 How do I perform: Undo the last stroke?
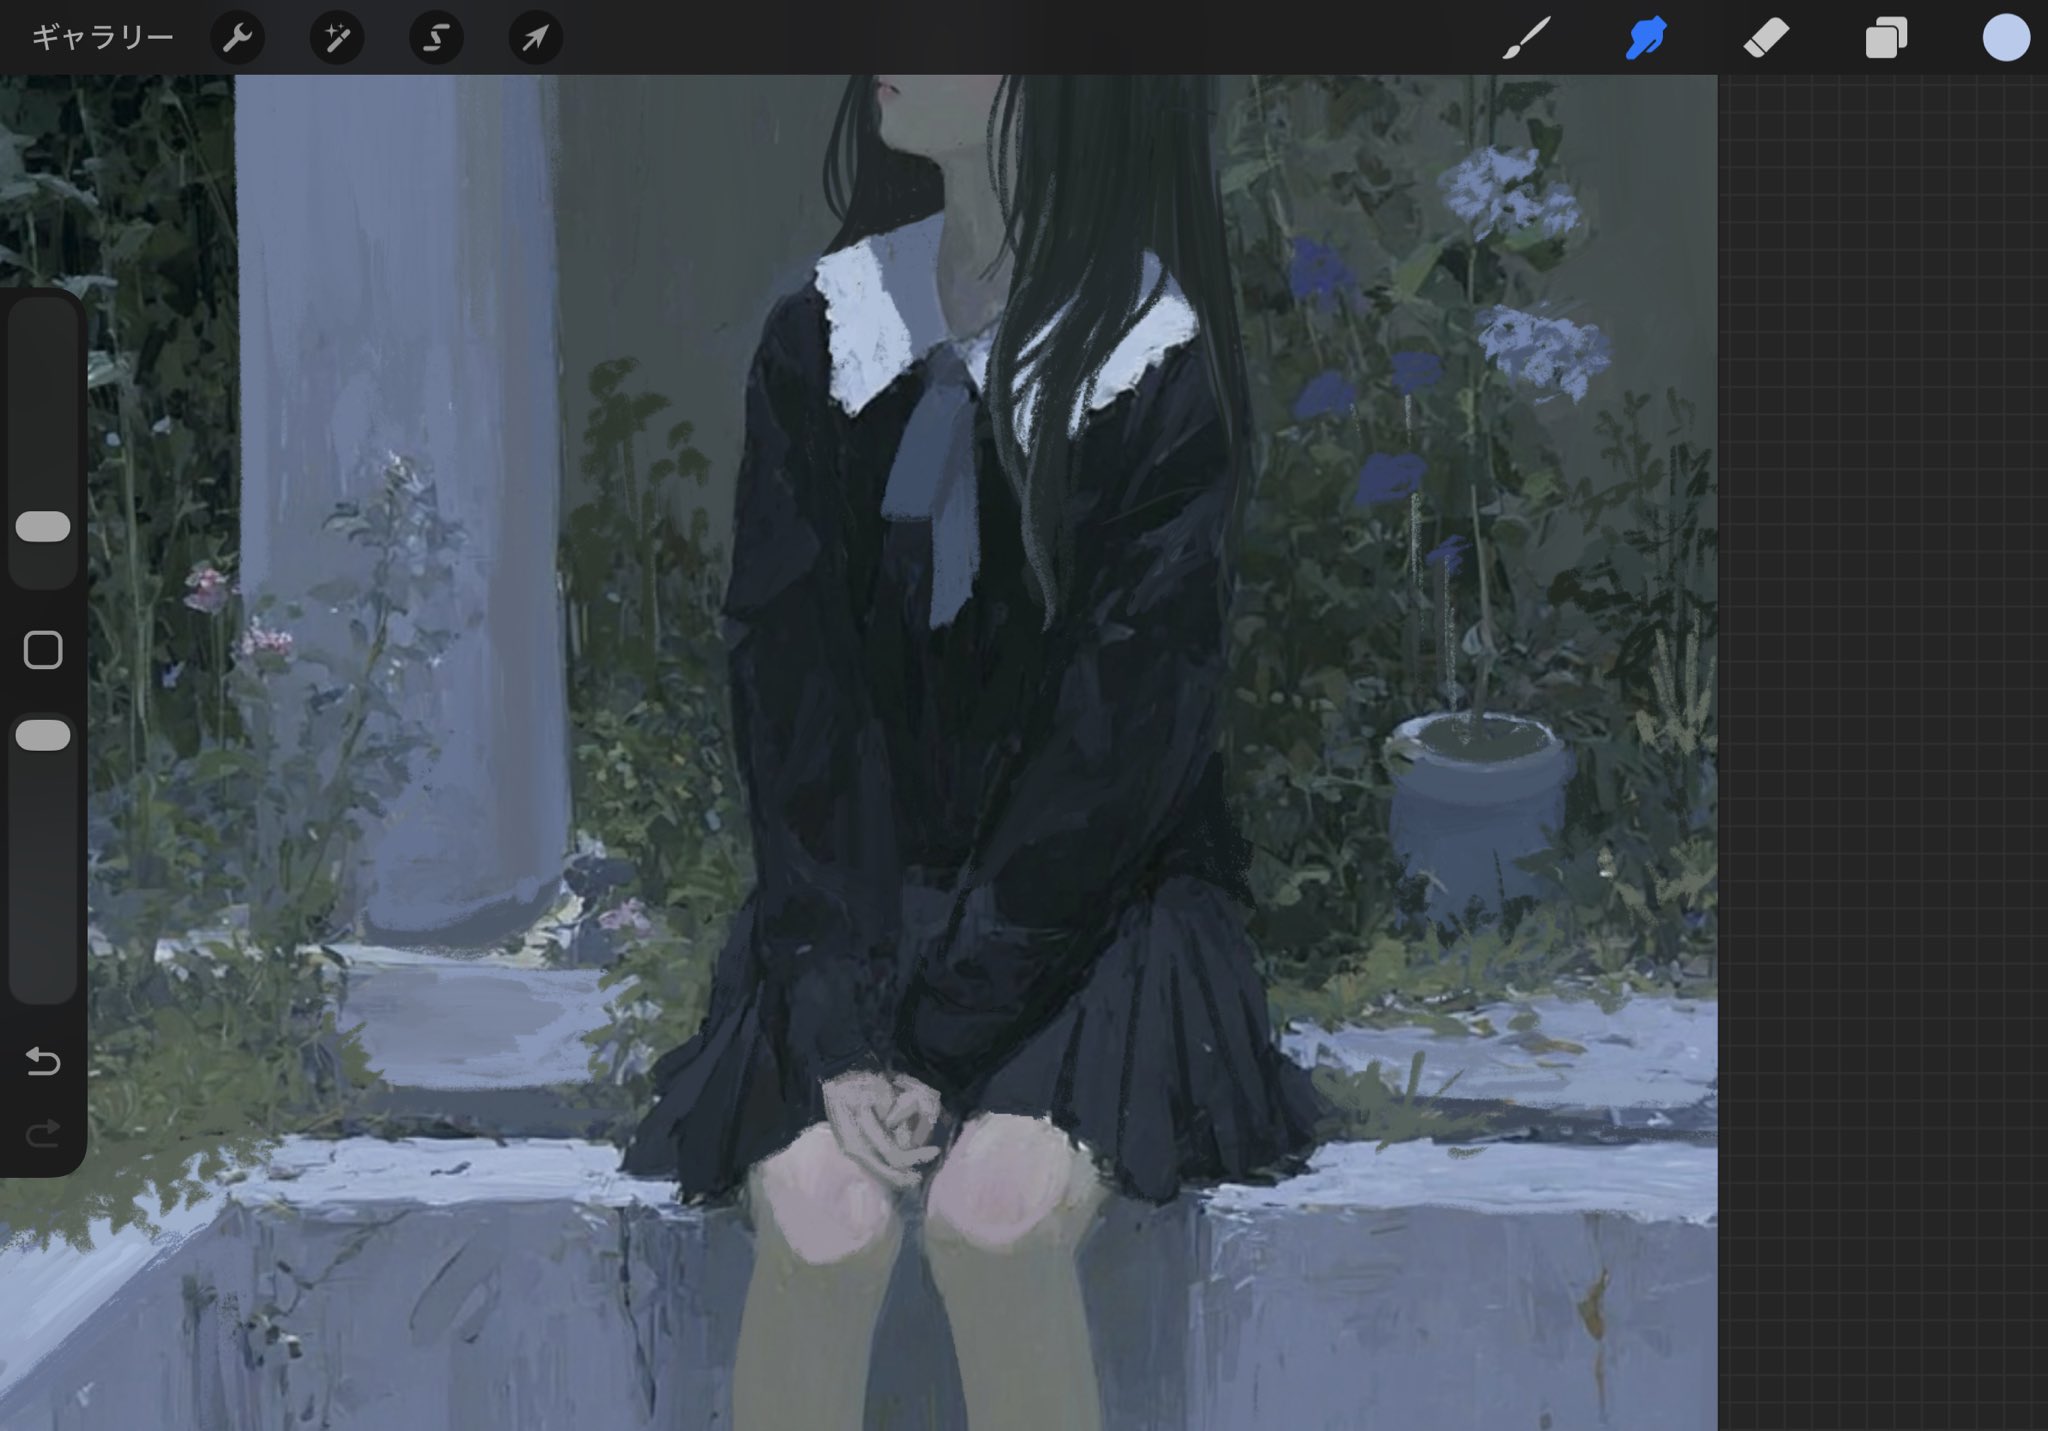43,1060
